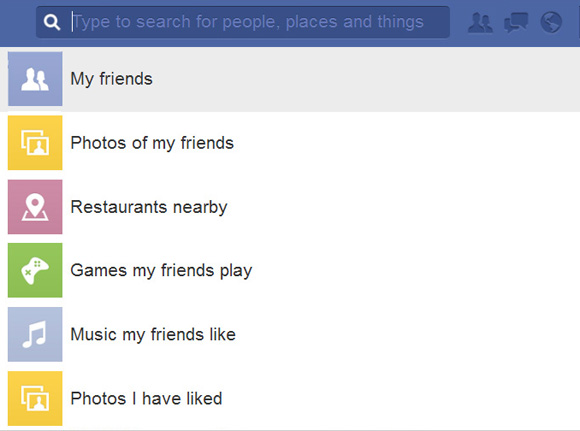Click the green game controller icon
Viewport: 580px width, 431px height.
click(x=35, y=270)
